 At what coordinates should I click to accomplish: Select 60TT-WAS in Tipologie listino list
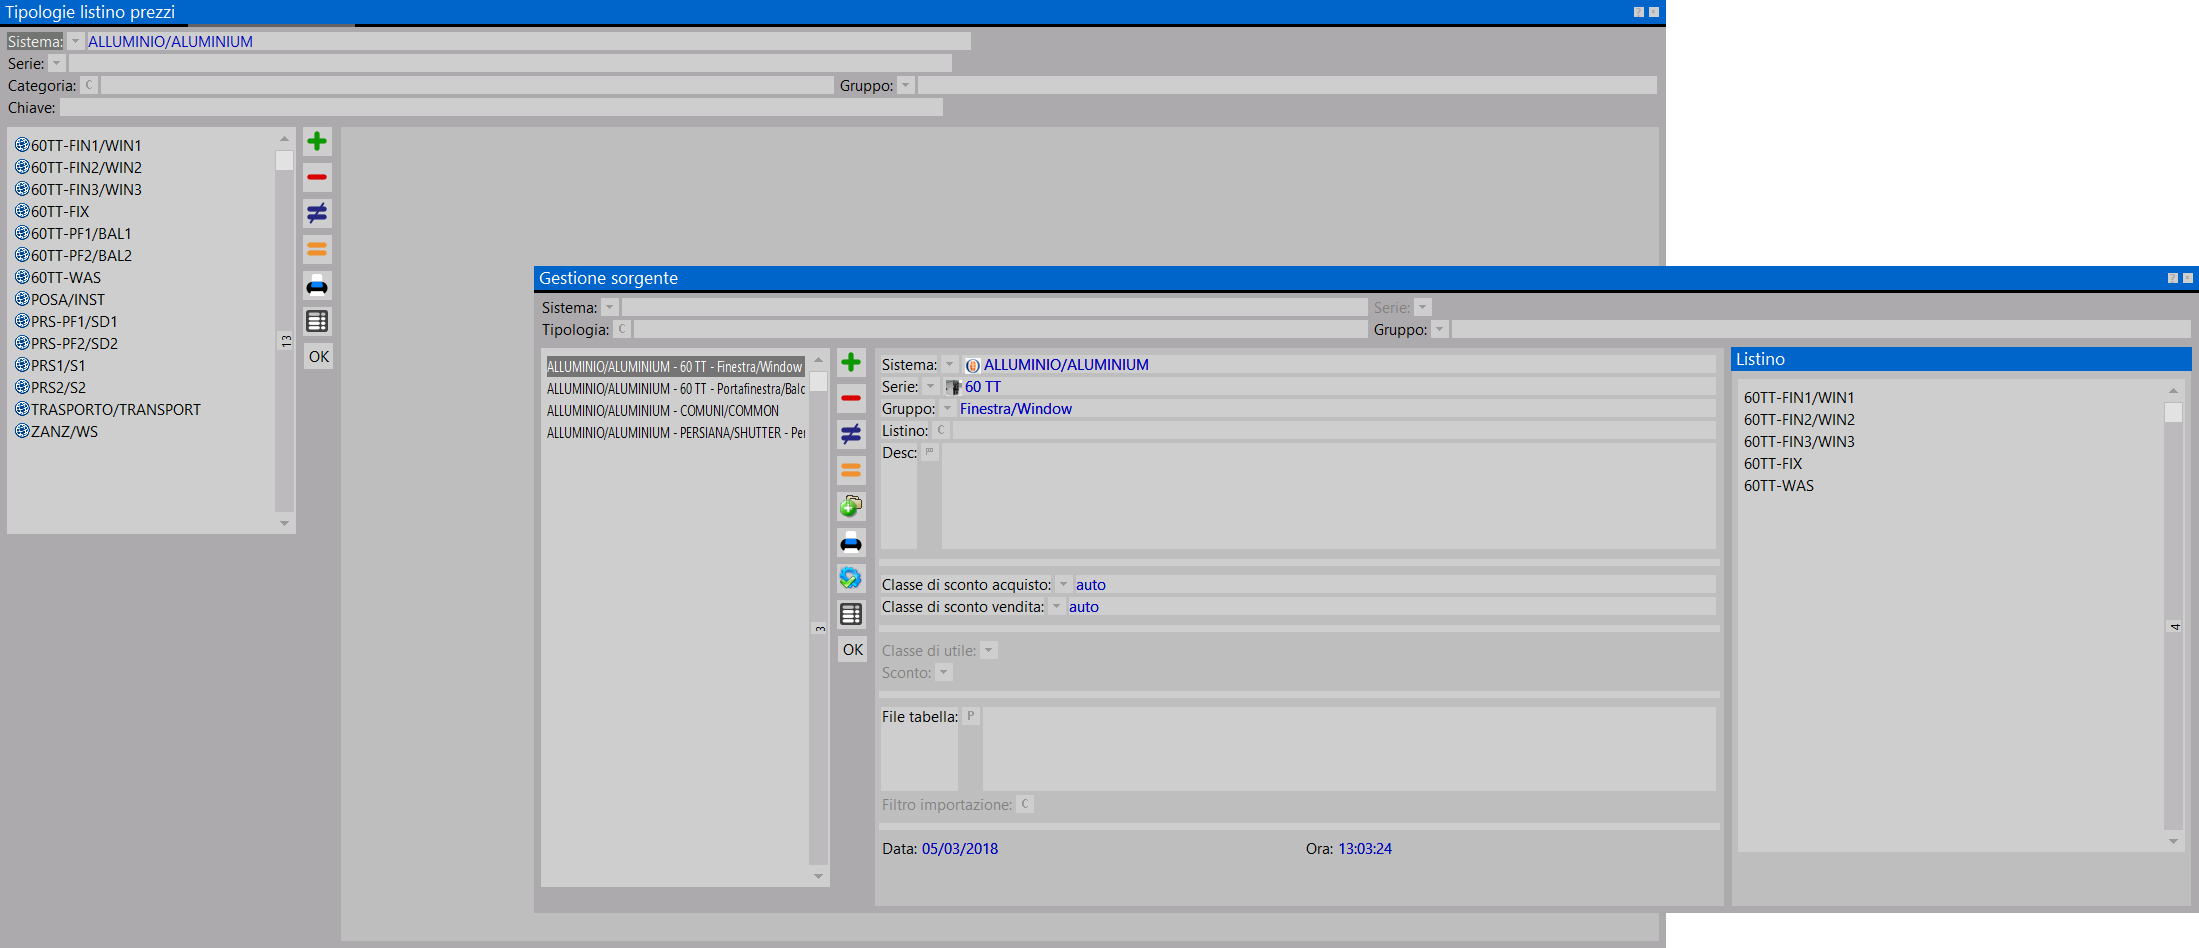click(58, 278)
